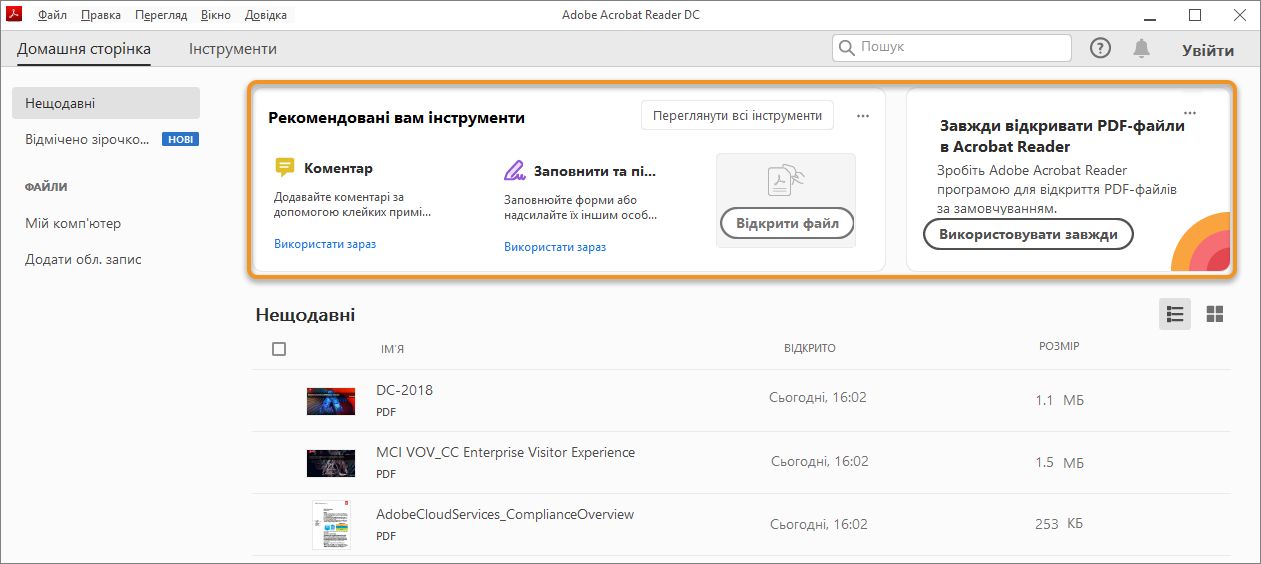1261x564 pixels.
Task: Open recommended tools more options ellipsis
Action: click(863, 116)
